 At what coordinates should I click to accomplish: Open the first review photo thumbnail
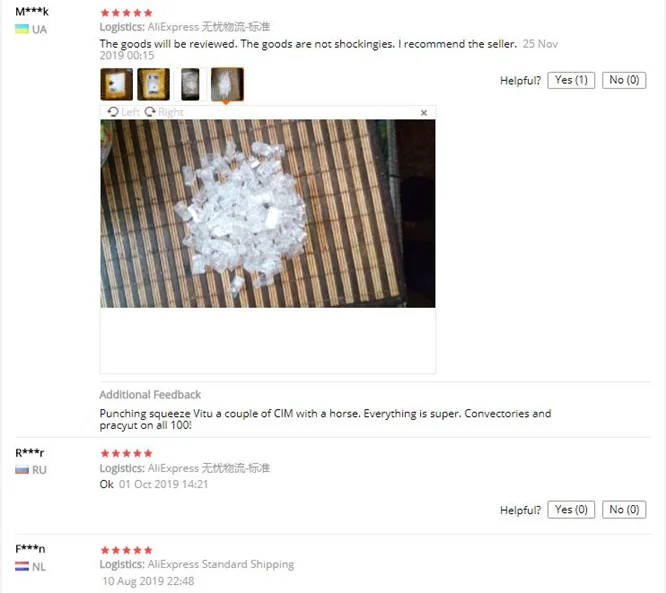(116, 84)
